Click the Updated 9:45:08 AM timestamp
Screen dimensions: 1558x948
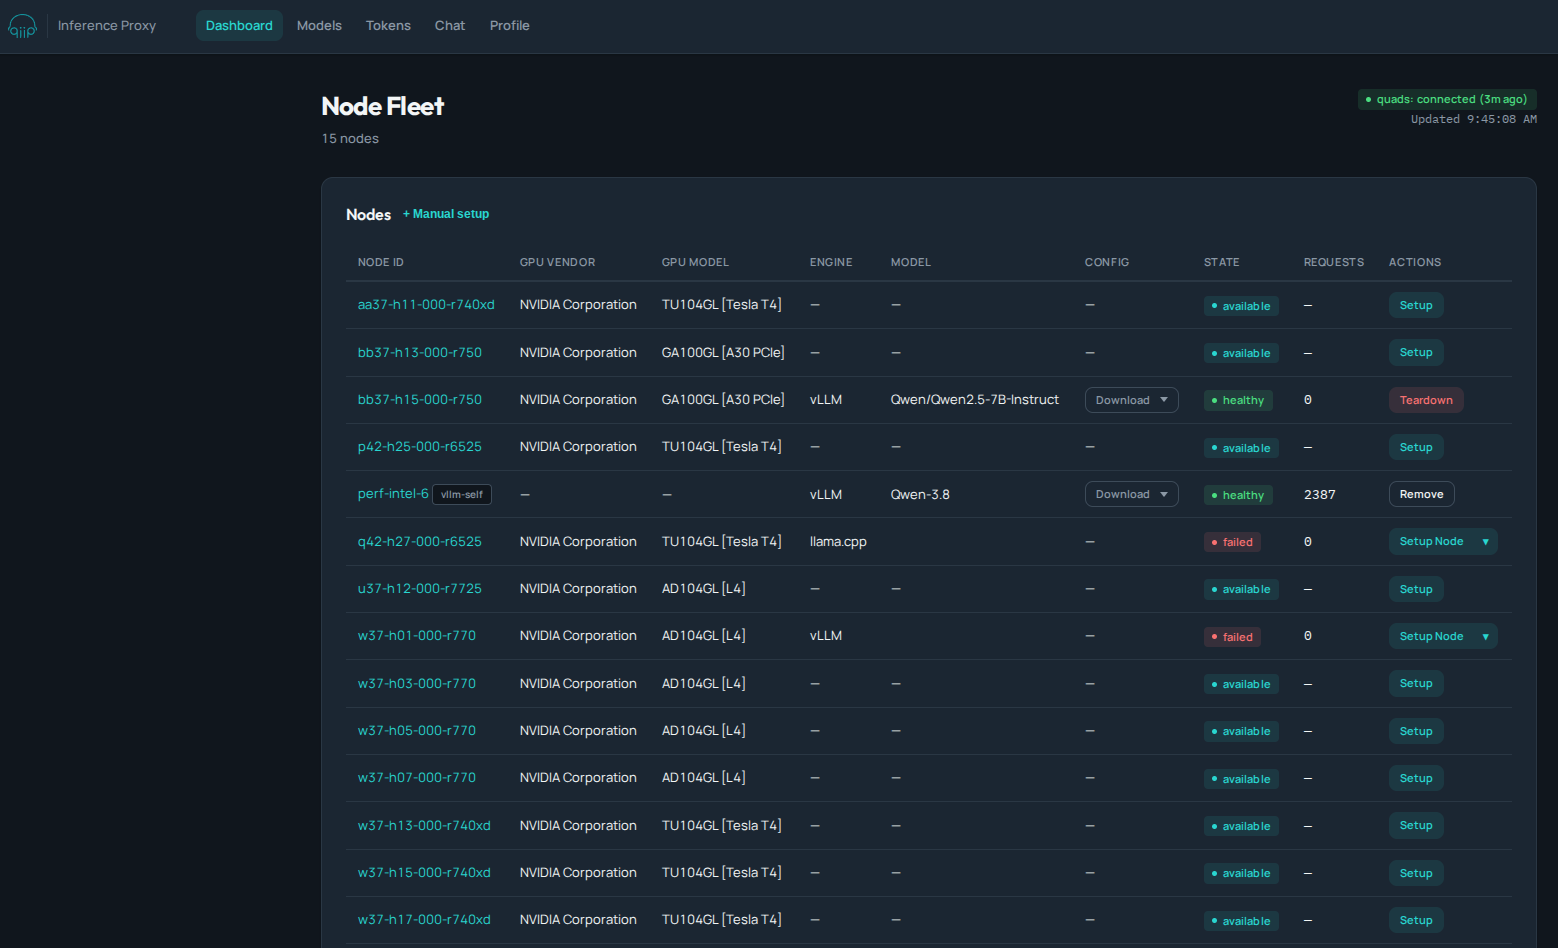coord(1474,119)
